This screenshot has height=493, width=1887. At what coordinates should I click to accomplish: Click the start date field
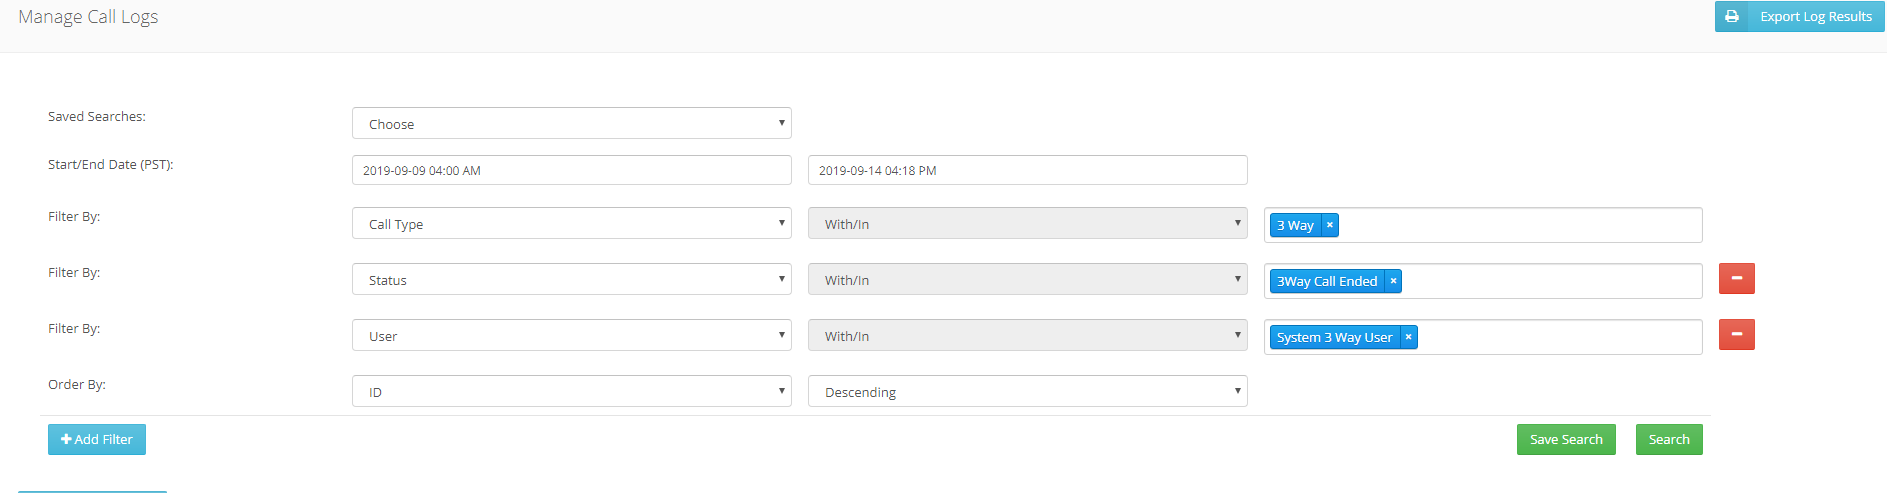[x=572, y=170]
